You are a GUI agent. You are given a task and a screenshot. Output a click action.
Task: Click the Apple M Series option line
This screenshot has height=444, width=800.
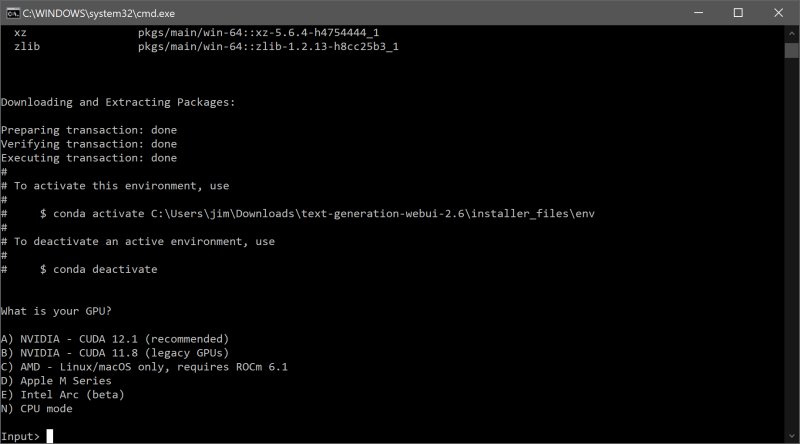click(56, 381)
